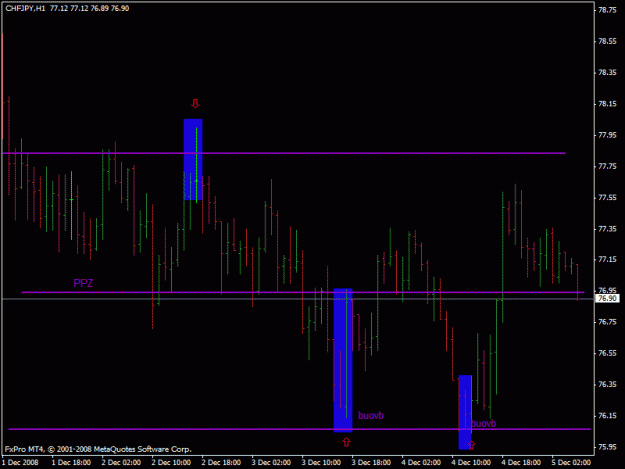The image size is (625, 469).
Task: Click the red up arrow beside the 4 Dec blue rectangle
Action: click(471, 445)
